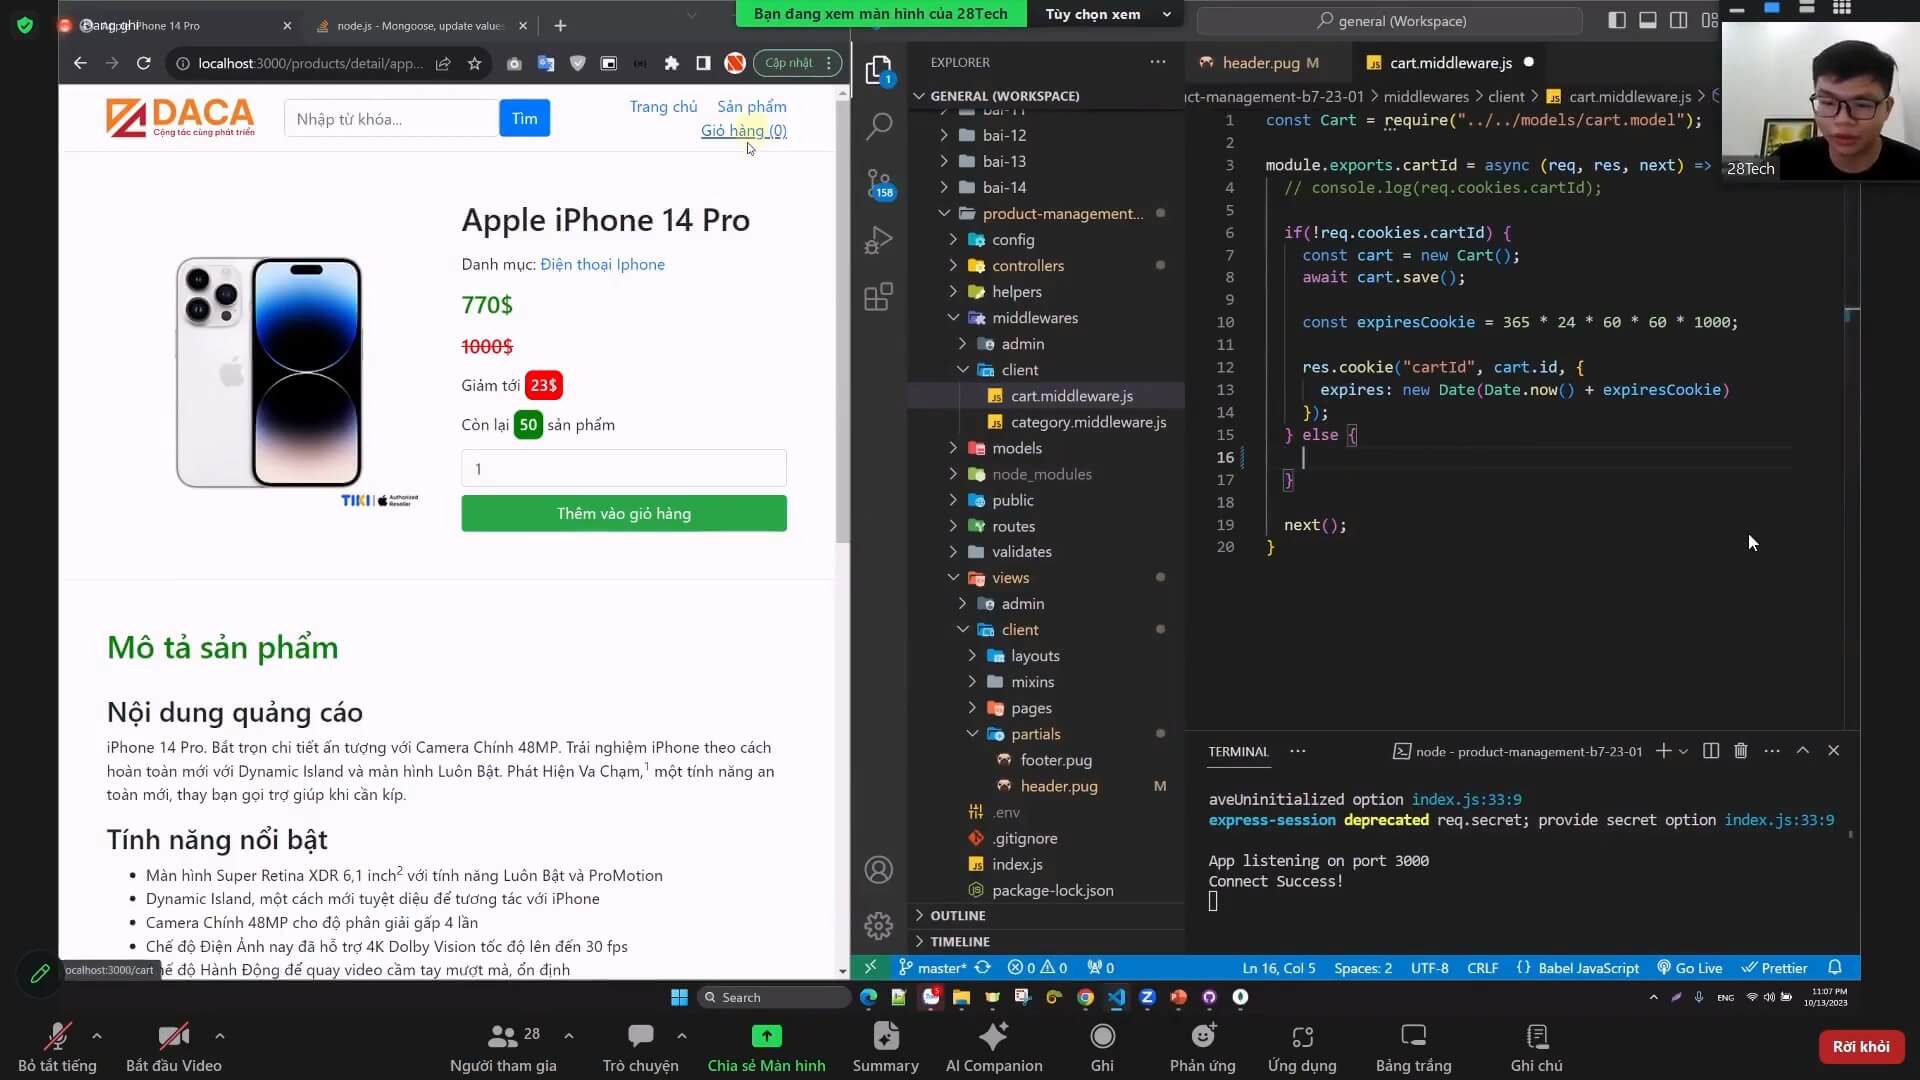Select the TERMINAL panel tab
The width and height of the screenshot is (1920, 1080).
[x=1238, y=752]
